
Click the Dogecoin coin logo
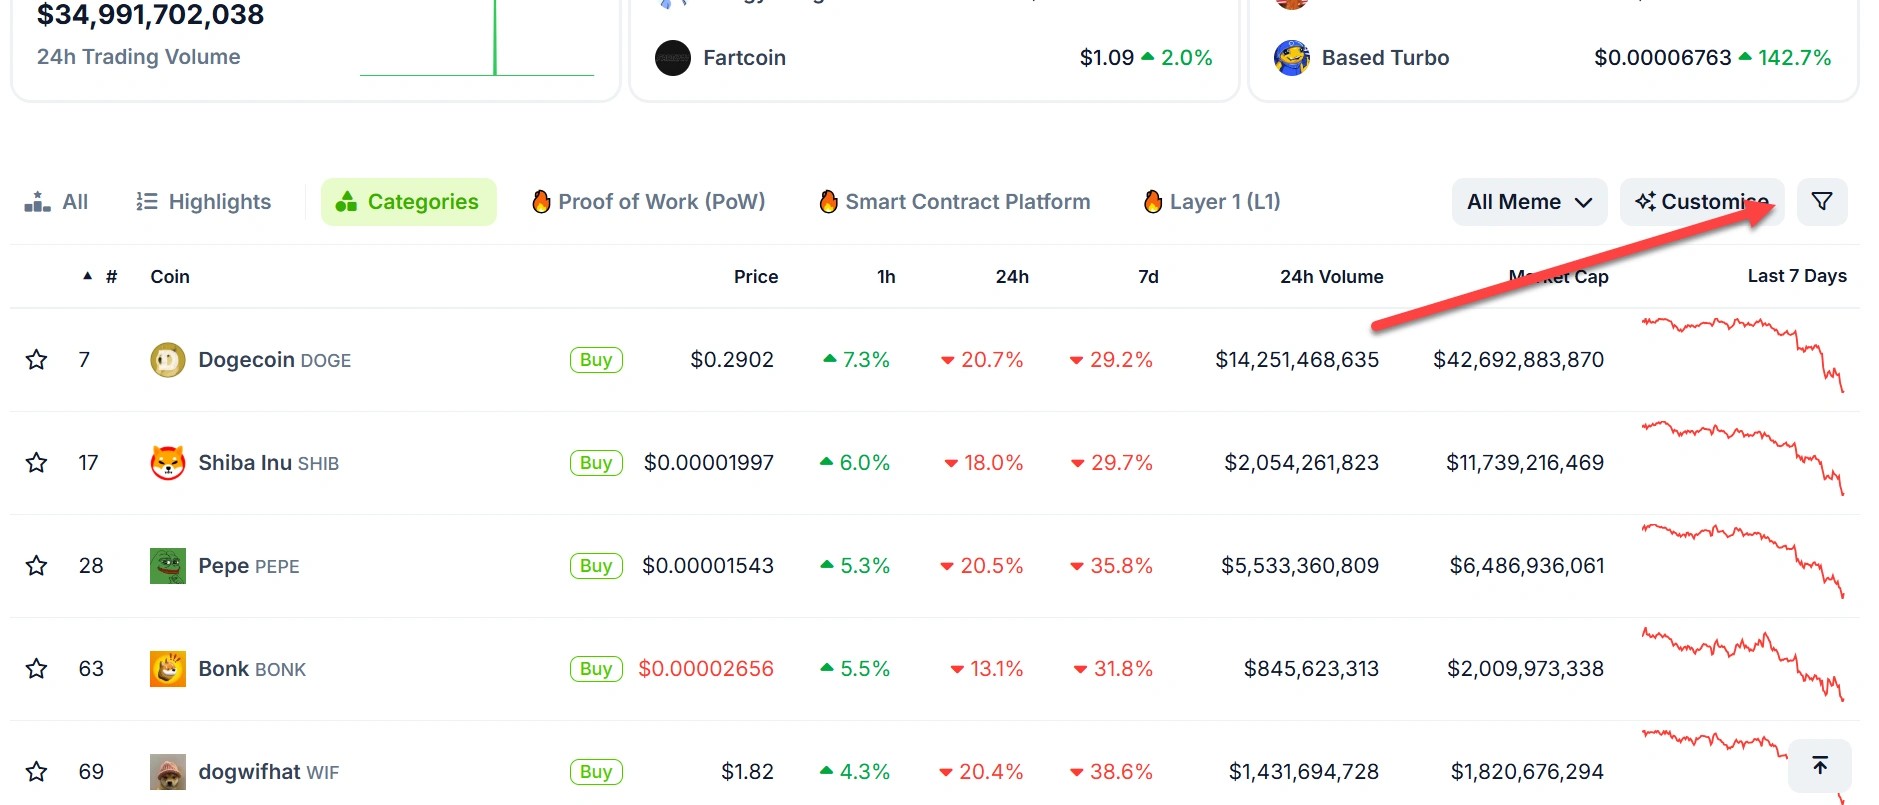pos(168,360)
